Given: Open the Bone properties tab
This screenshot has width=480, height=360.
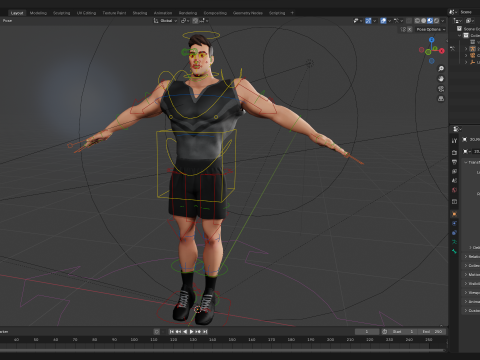Looking at the screenshot, I should (454, 251).
